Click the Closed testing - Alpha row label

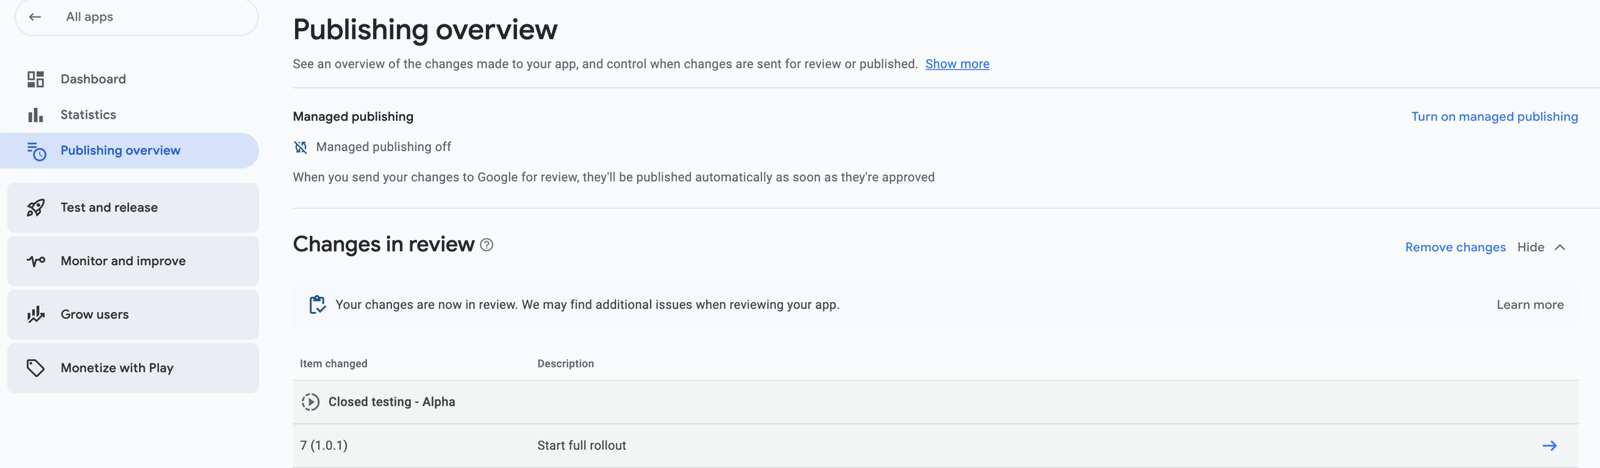coord(391,402)
